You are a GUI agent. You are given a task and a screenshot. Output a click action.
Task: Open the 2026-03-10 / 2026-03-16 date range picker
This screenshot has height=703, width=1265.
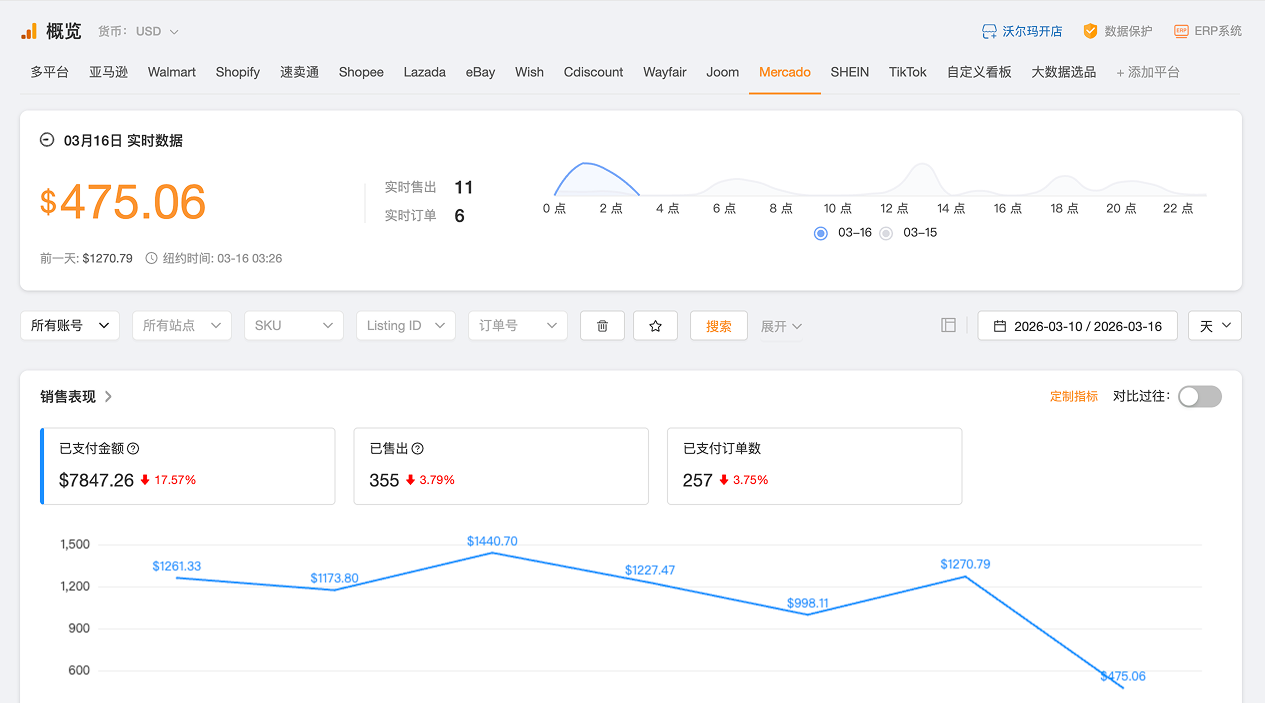1077,326
